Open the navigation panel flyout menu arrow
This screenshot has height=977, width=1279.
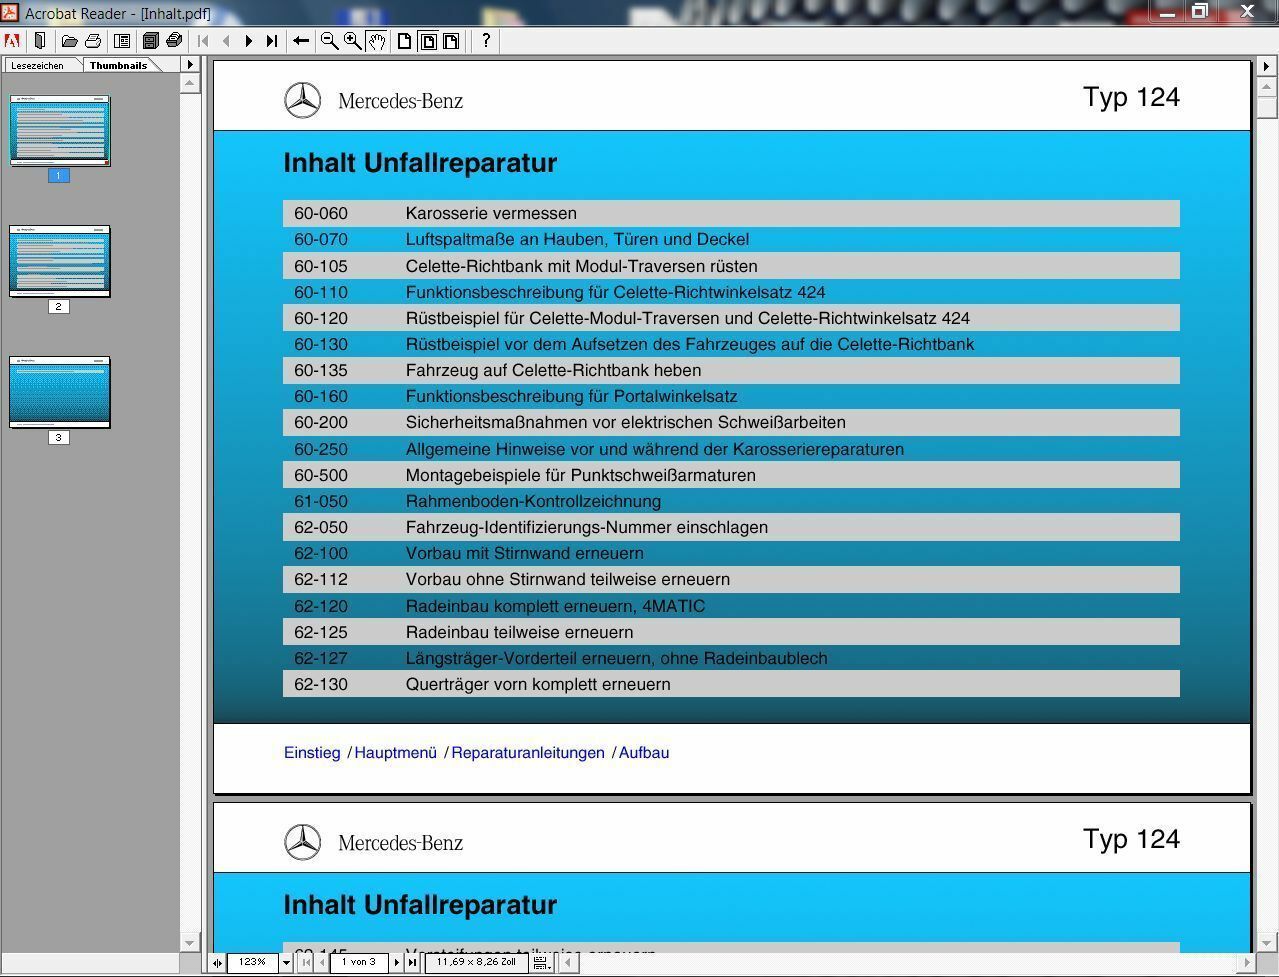pos(190,65)
